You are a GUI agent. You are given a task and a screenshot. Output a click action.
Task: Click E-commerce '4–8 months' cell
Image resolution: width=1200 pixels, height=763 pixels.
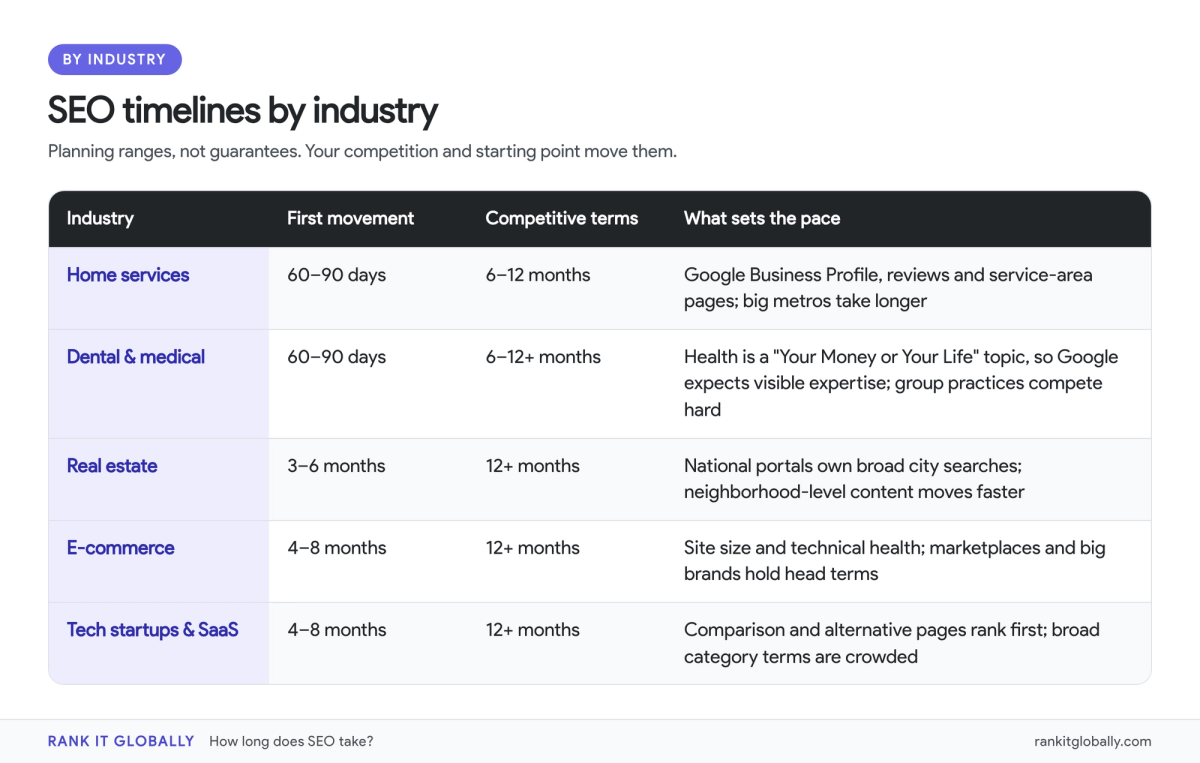point(336,548)
